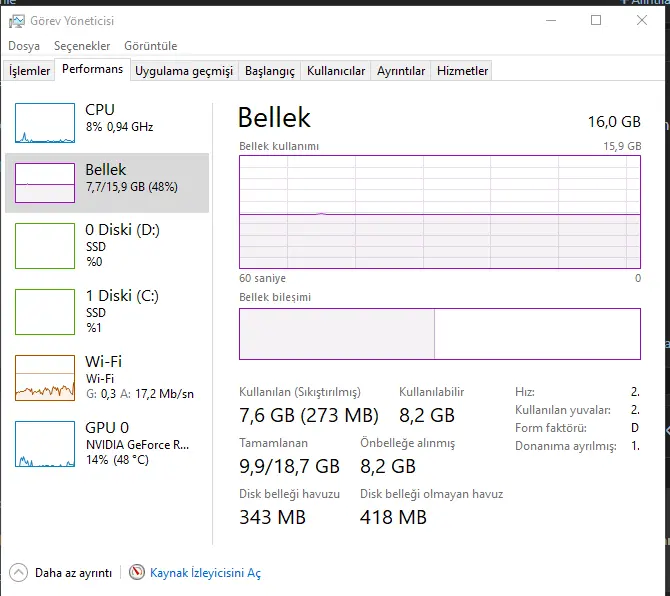Select Bellek 7,7/15,9 GB (48%) entry
670x596 pixels.
coord(107,183)
